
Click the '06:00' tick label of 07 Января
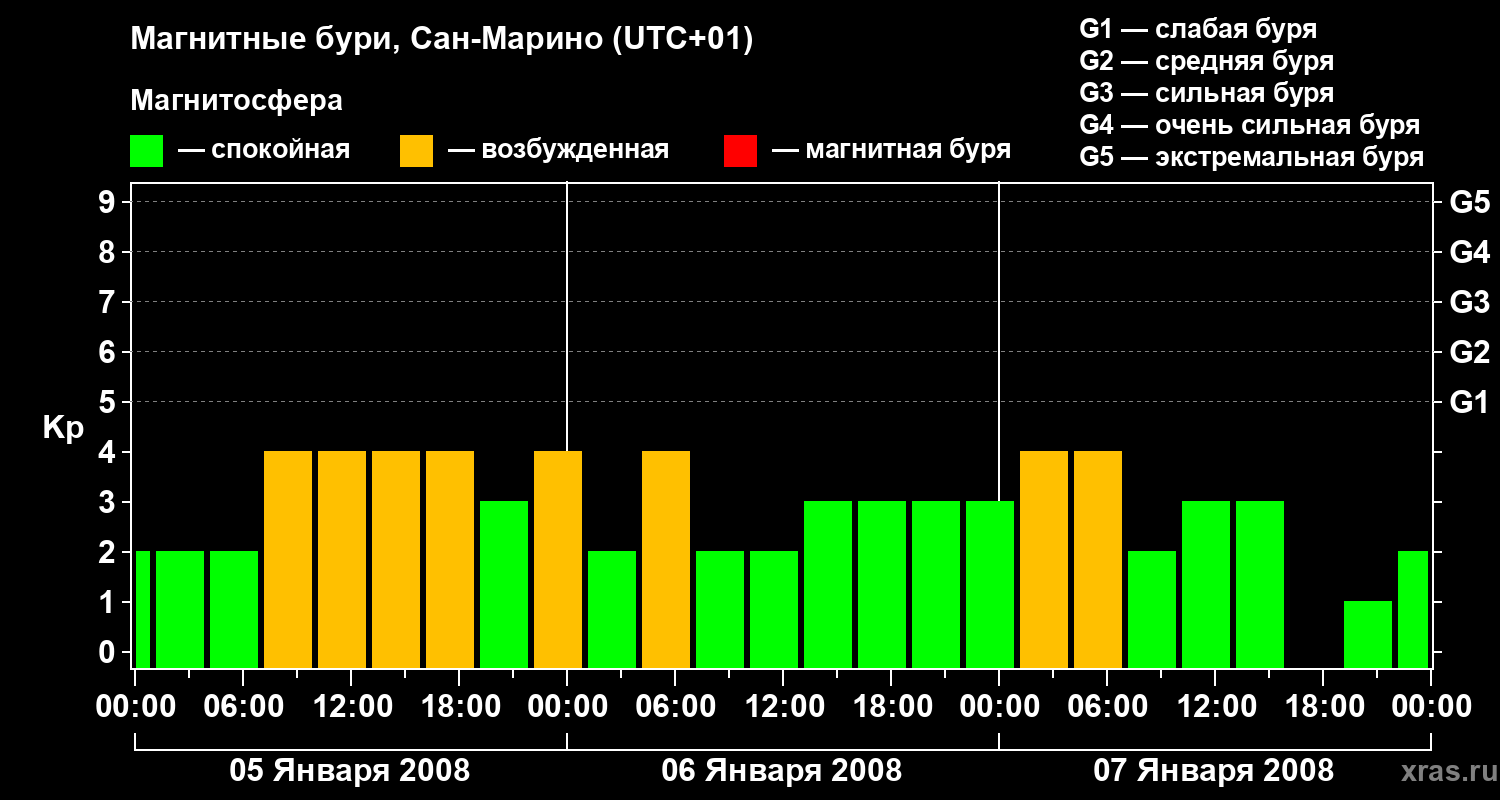pyautogui.click(x=1107, y=707)
